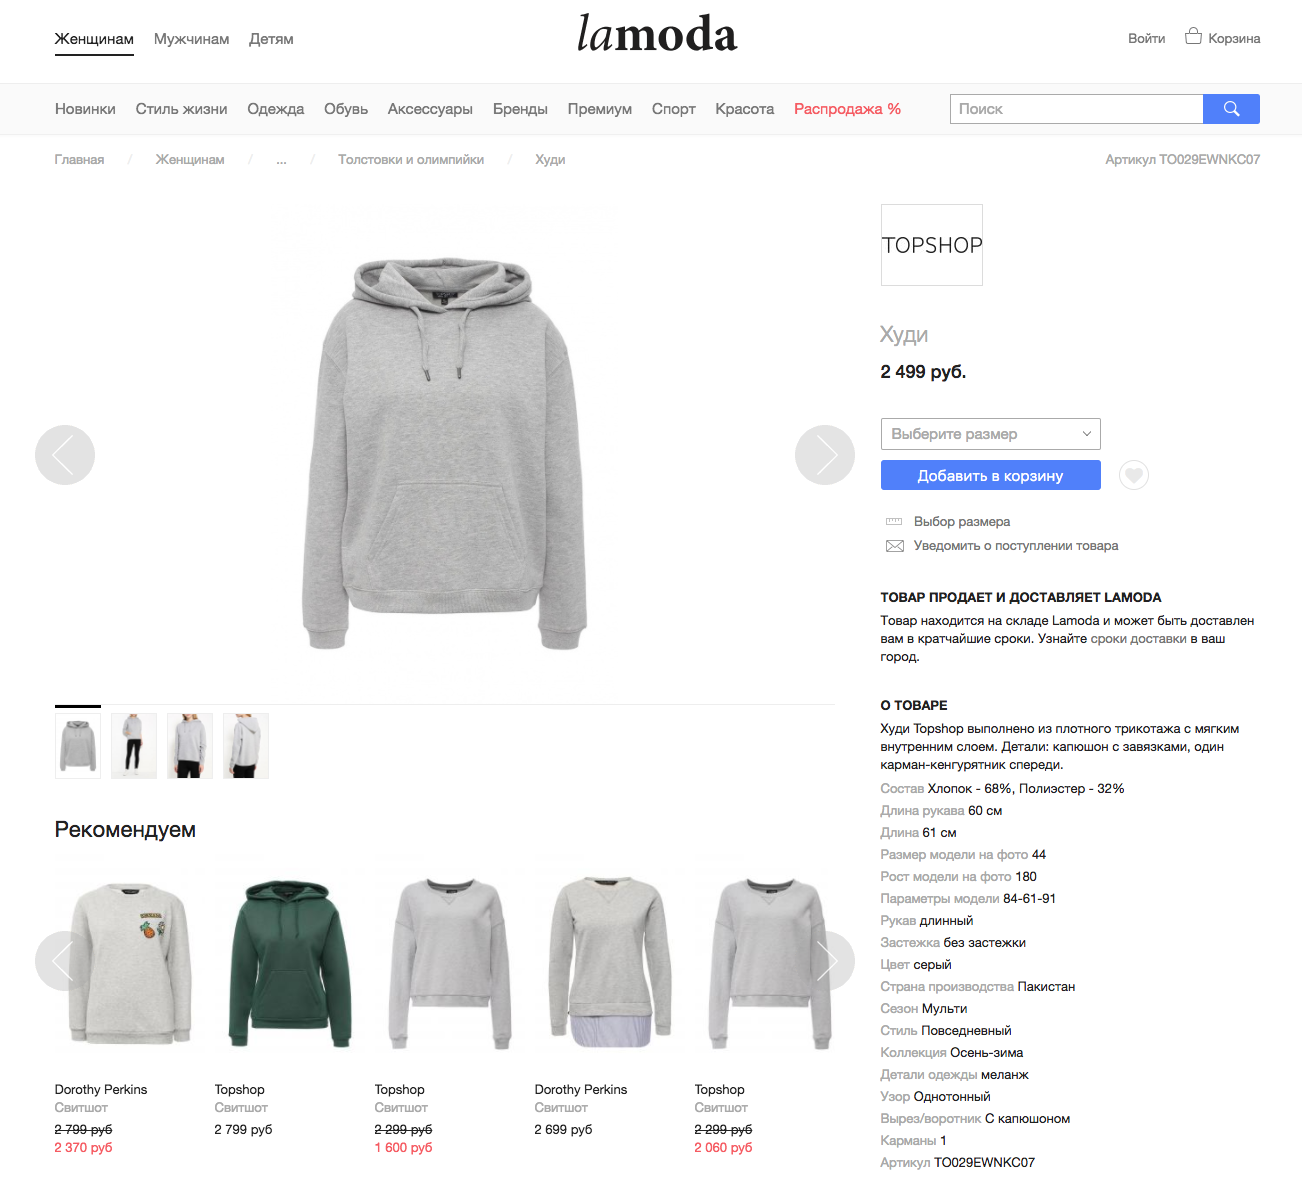Focus the Поиск search field
This screenshot has width=1302, height=1181.
click(1076, 109)
